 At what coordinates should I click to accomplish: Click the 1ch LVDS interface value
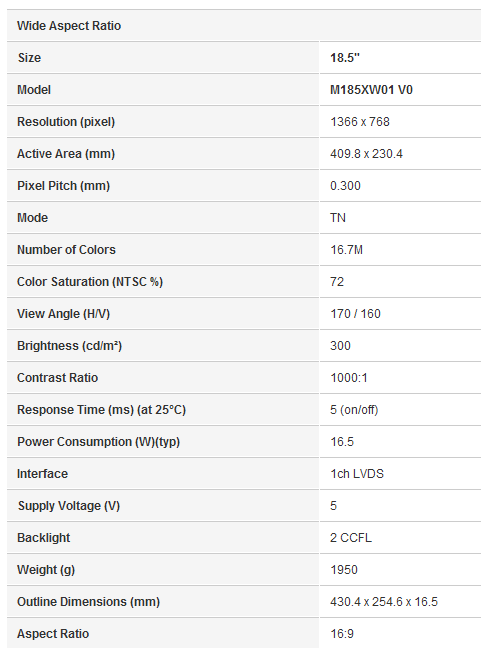tap(357, 474)
